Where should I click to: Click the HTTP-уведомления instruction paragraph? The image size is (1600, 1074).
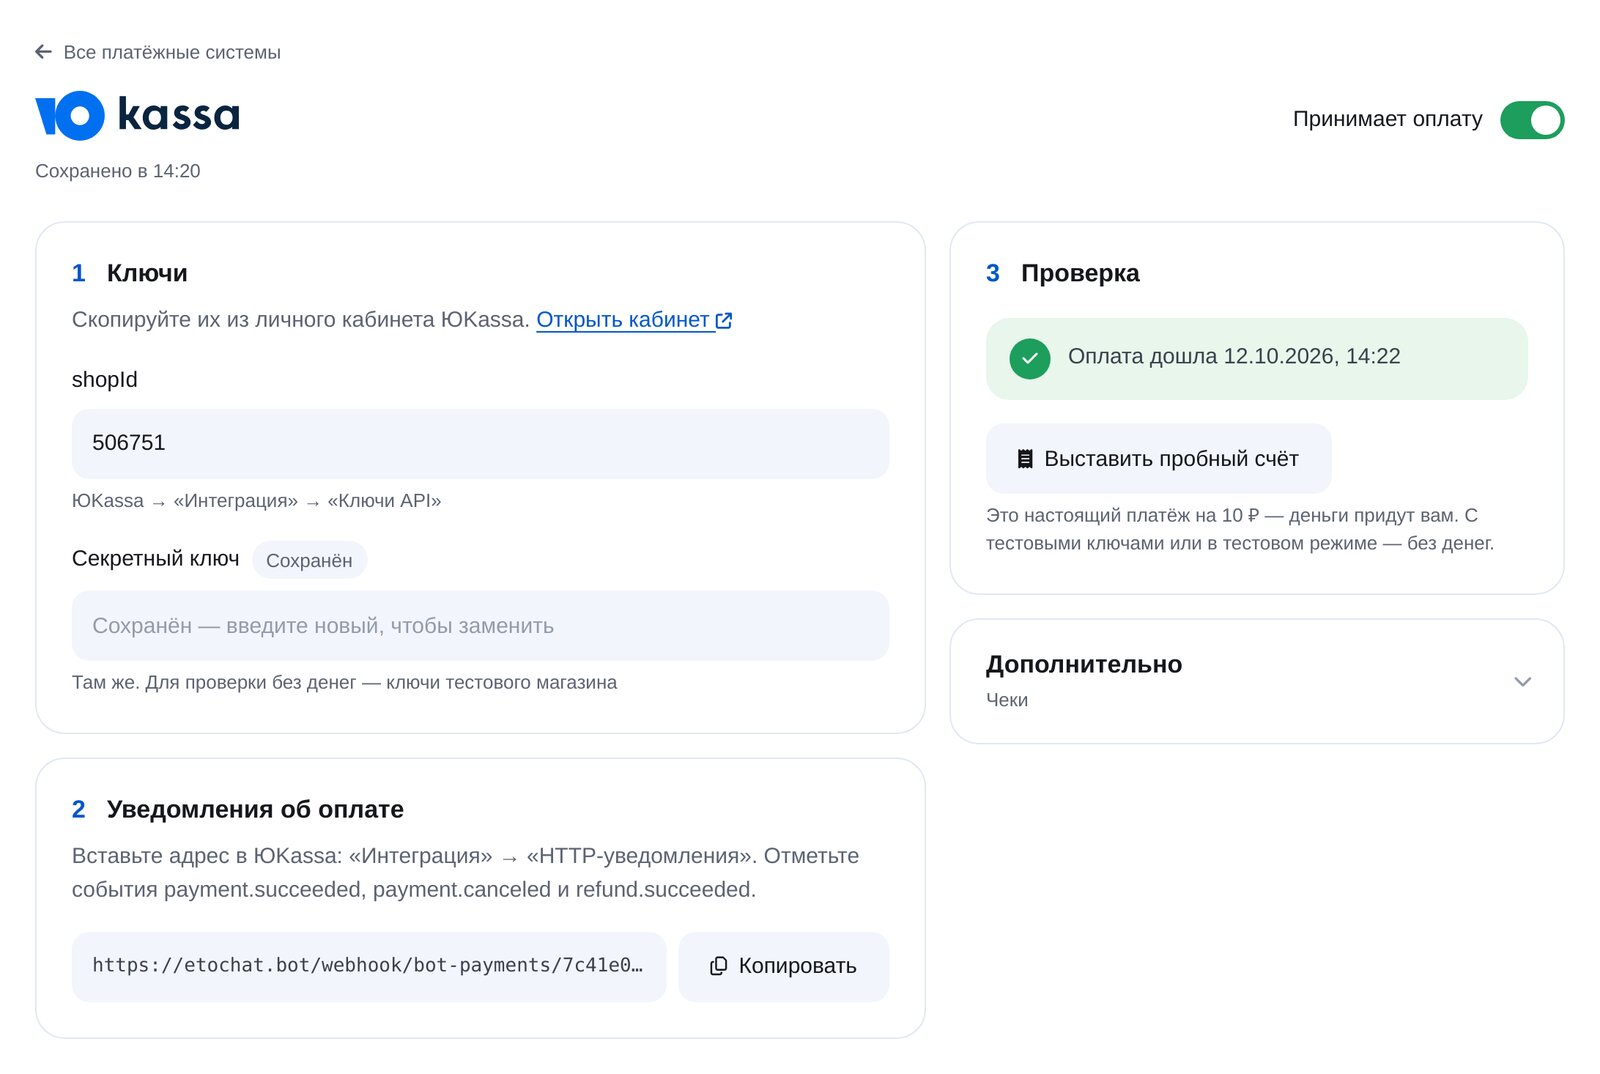tap(465, 873)
